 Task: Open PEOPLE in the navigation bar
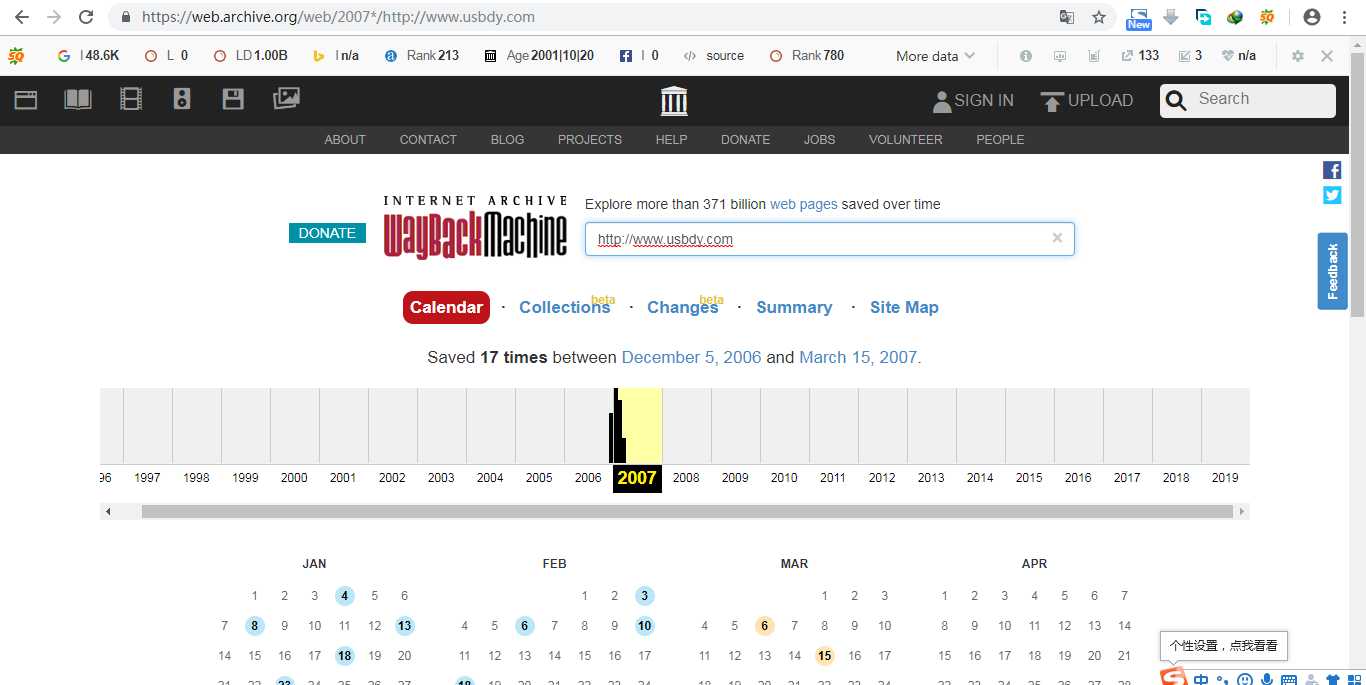click(1000, 139)
